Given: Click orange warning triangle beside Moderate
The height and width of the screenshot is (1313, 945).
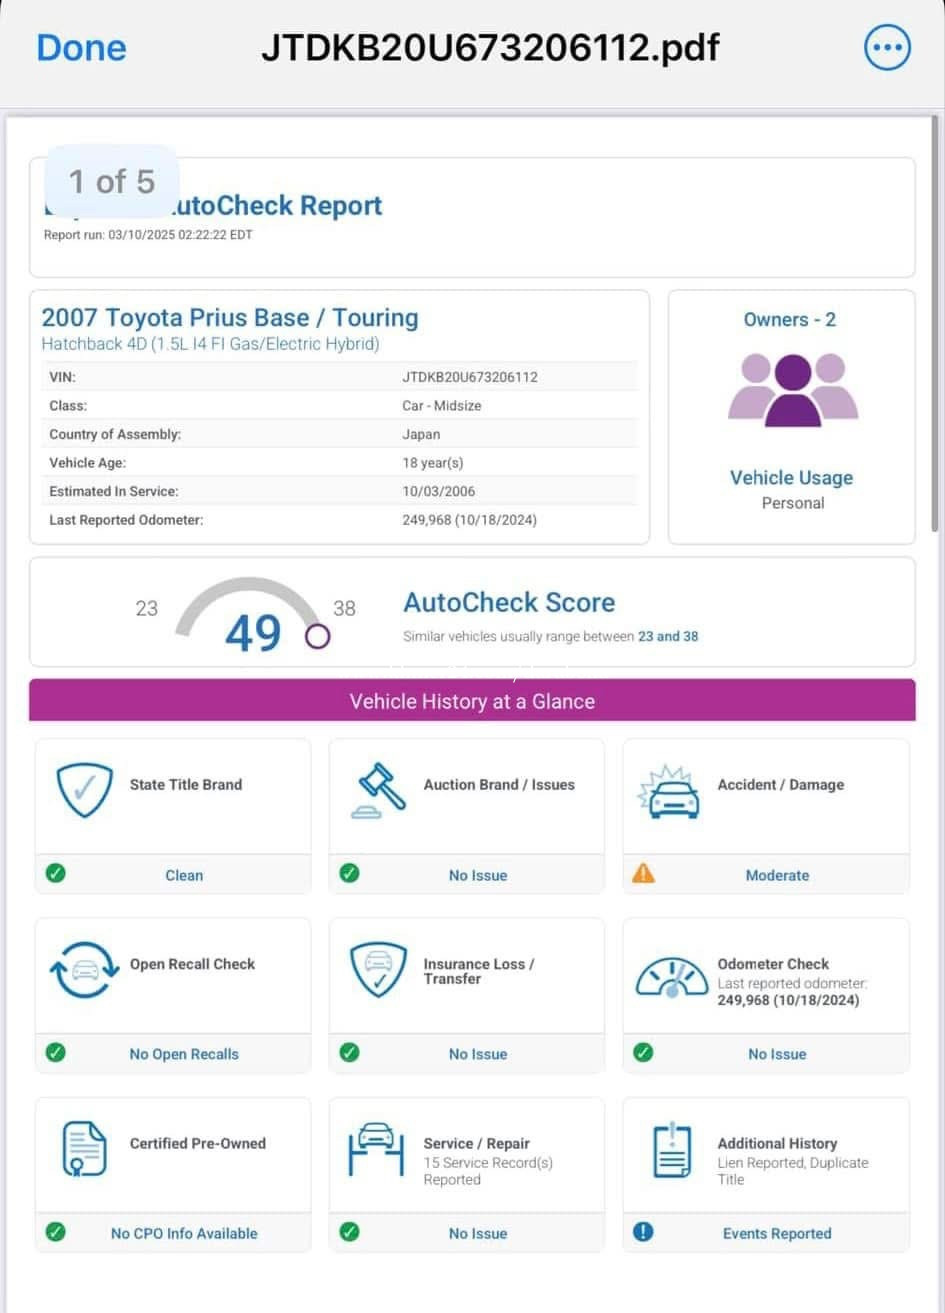Looking at the screenshot, I should coord(644,874).
